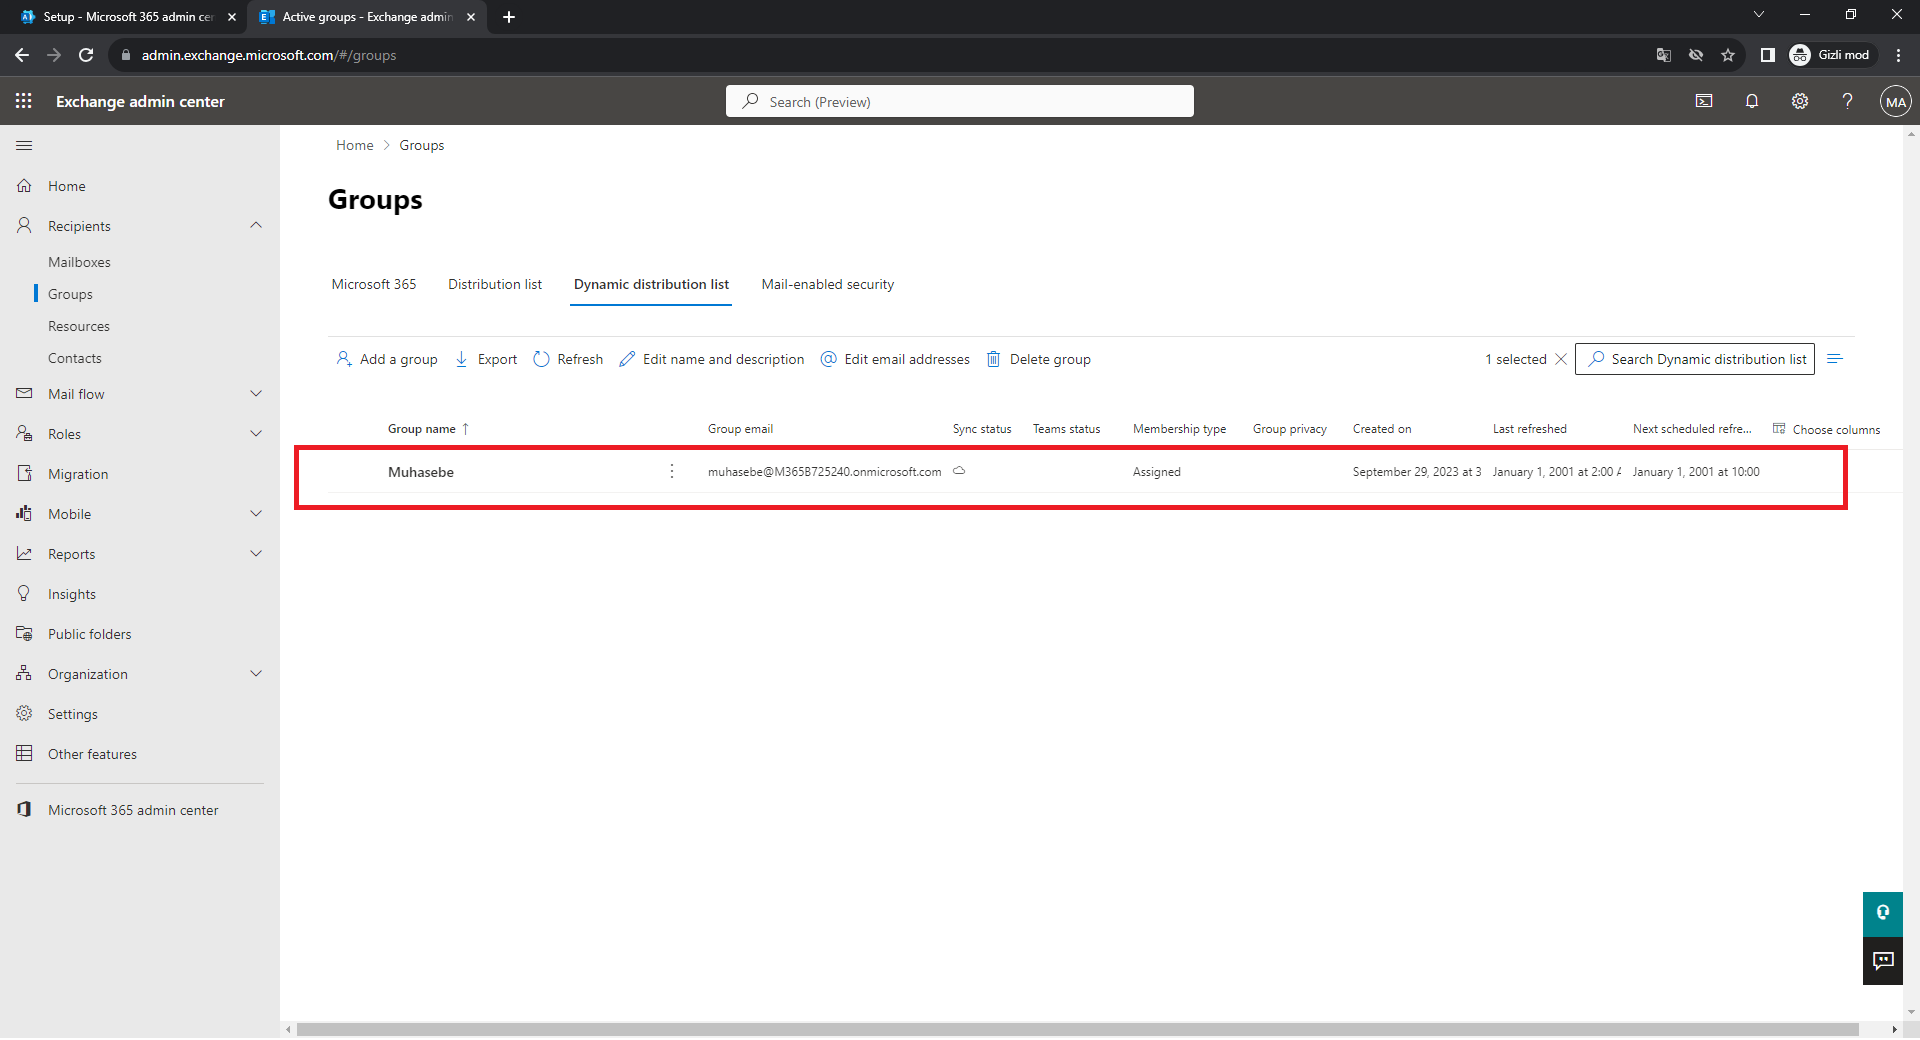Image resolution: width=1920 pixels, height=1040 pixels.
Task: Open the settings gear in header
Action: [x=1800, y=101]
